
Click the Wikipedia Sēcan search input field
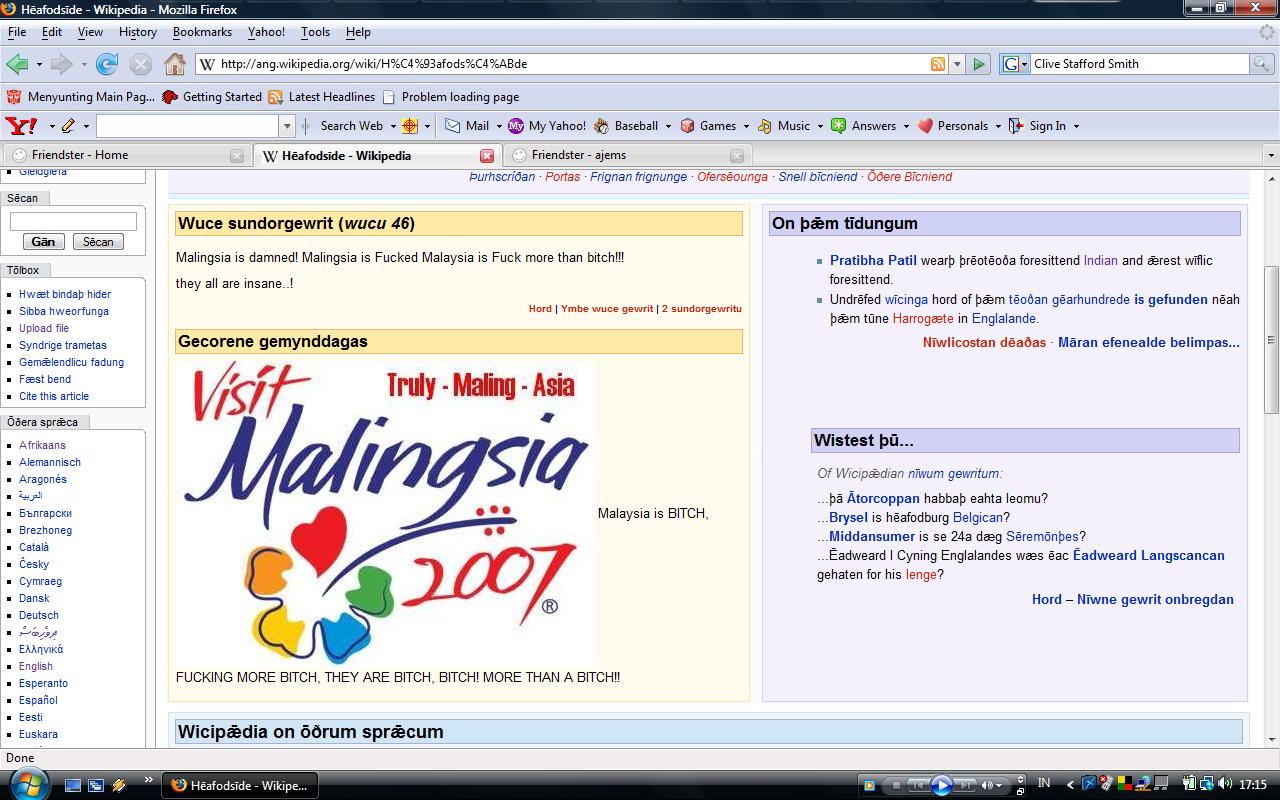point(73,222)
